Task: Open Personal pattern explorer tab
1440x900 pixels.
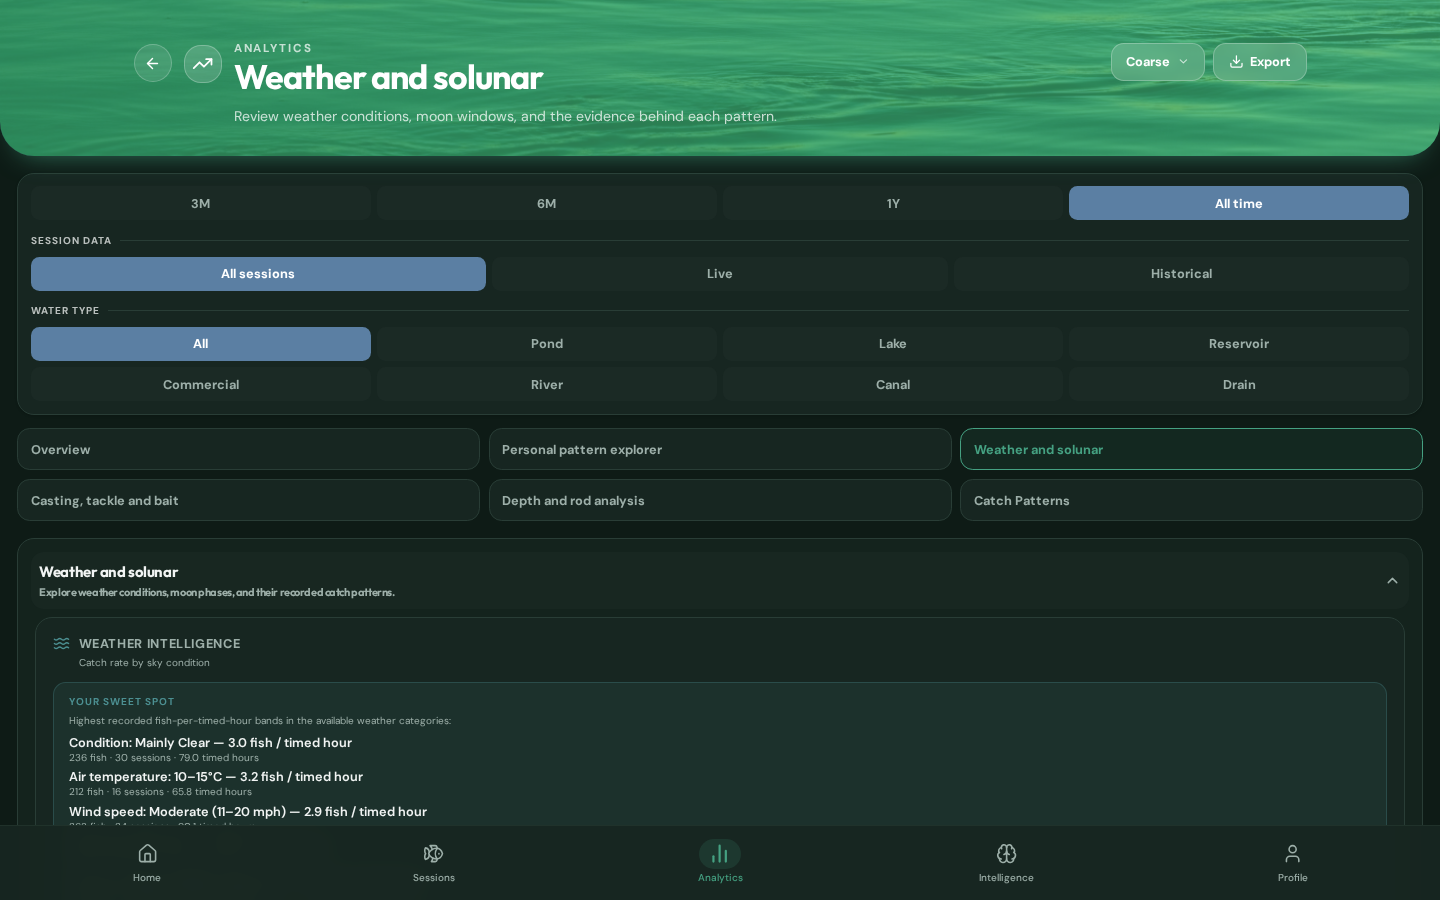Action: click(x=720, y=450)
